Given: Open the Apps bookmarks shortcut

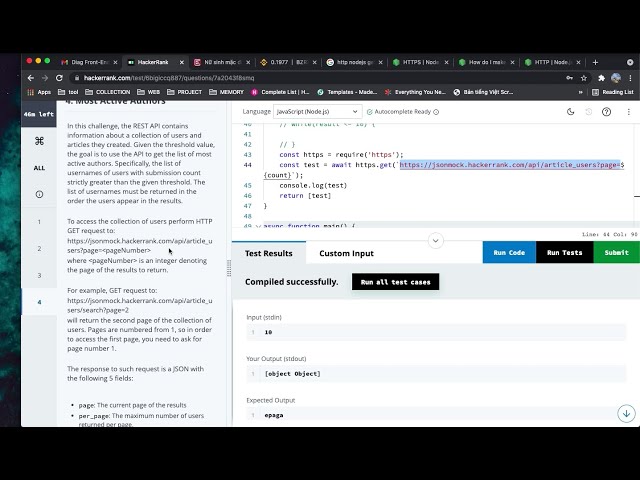Looking at the screenshot, I should point(39,92).
